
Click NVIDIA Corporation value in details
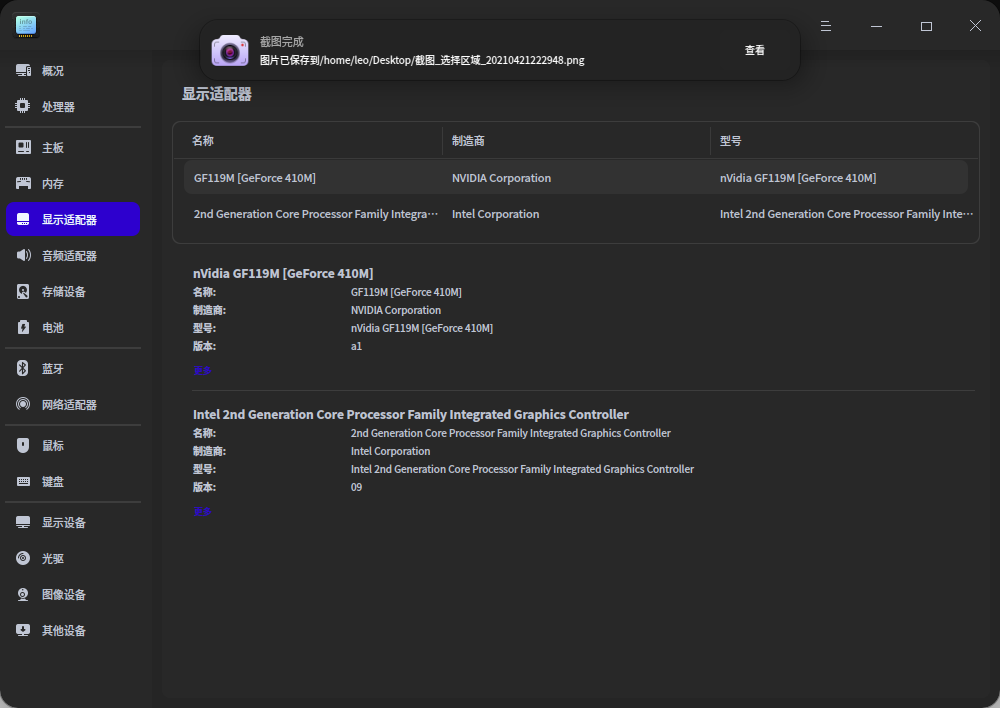coord(395,311)
